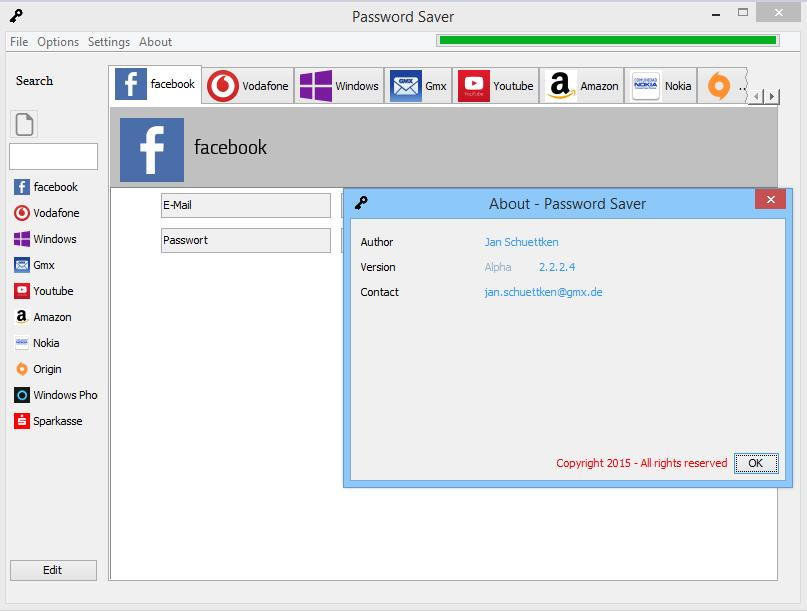Viewport: 807px width, 611px height.
Task: Switch to the Gmx tab
Action: click(418, 86)
